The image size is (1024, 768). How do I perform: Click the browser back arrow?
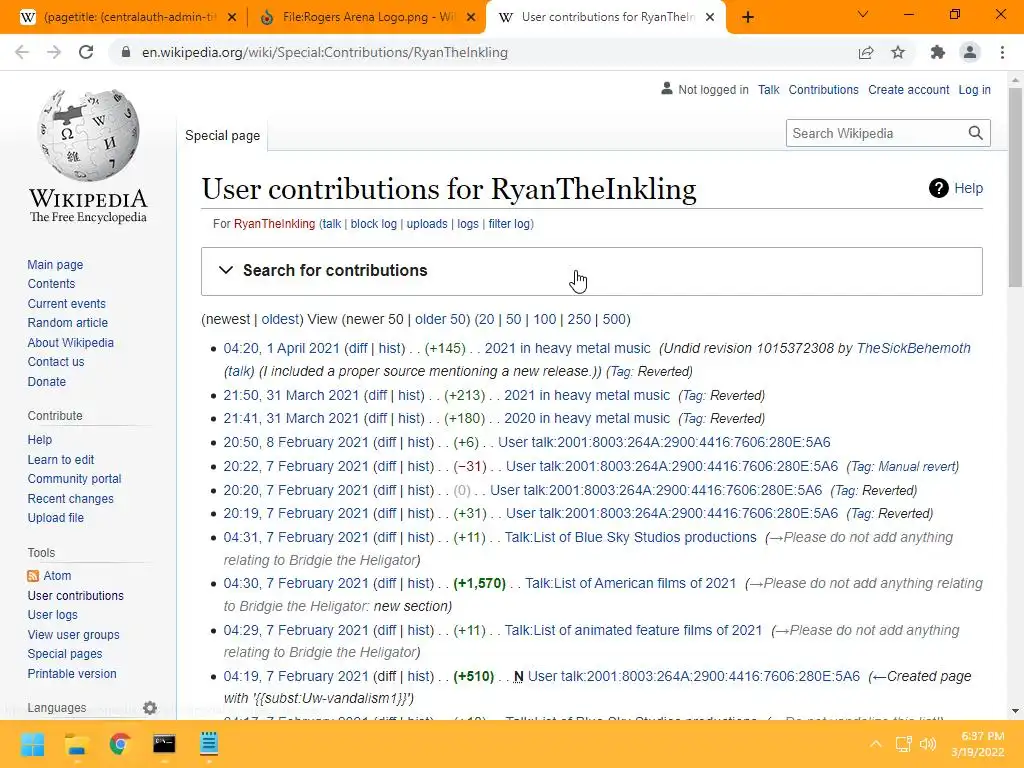tap(22, 52)
